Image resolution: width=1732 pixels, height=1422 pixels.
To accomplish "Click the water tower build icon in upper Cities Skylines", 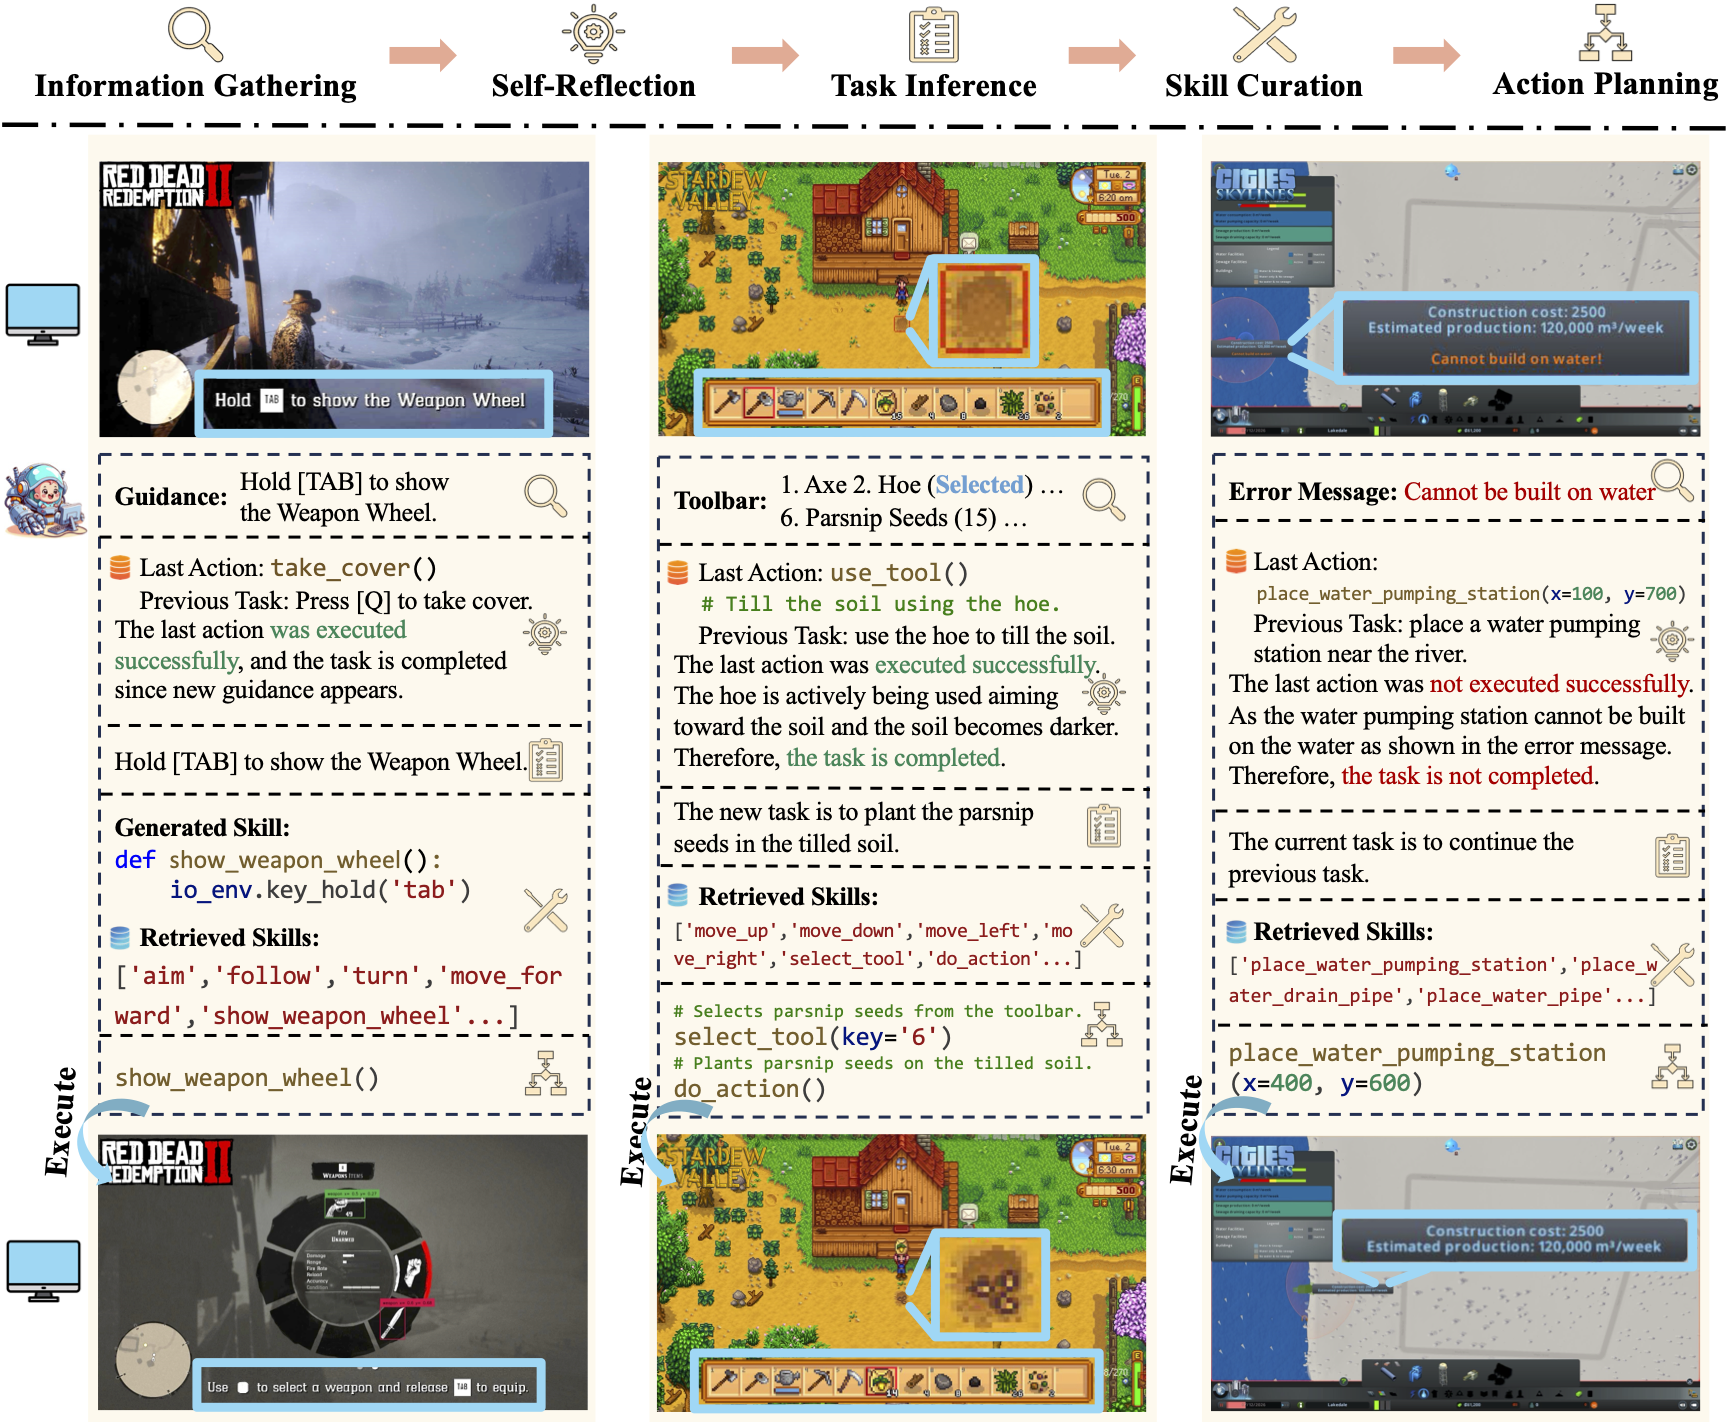I will pyautogui.click(x=1443, y=400).
